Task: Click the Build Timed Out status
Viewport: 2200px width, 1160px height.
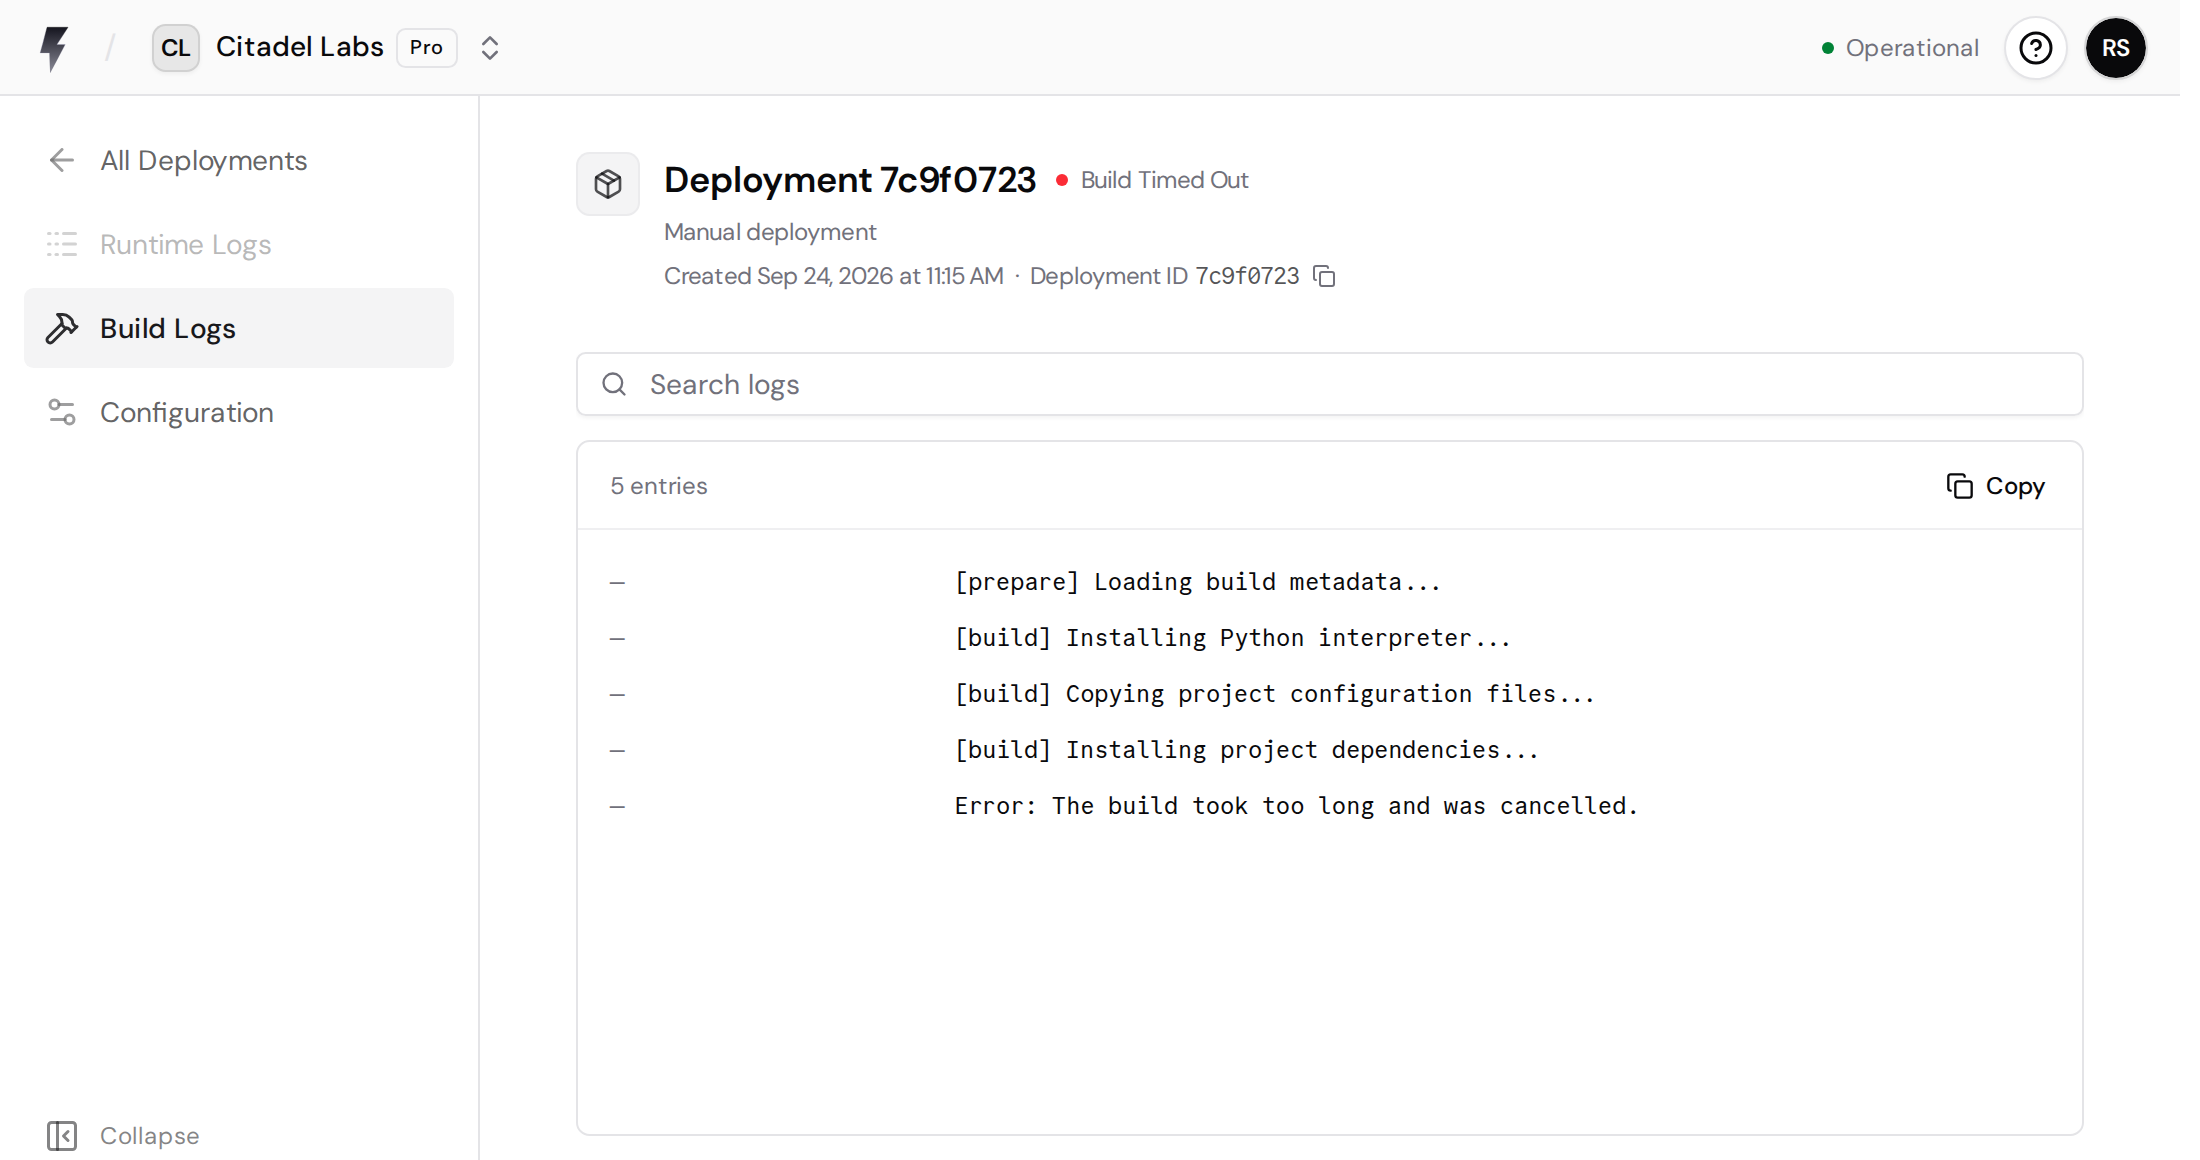Action: point(1152,180)
